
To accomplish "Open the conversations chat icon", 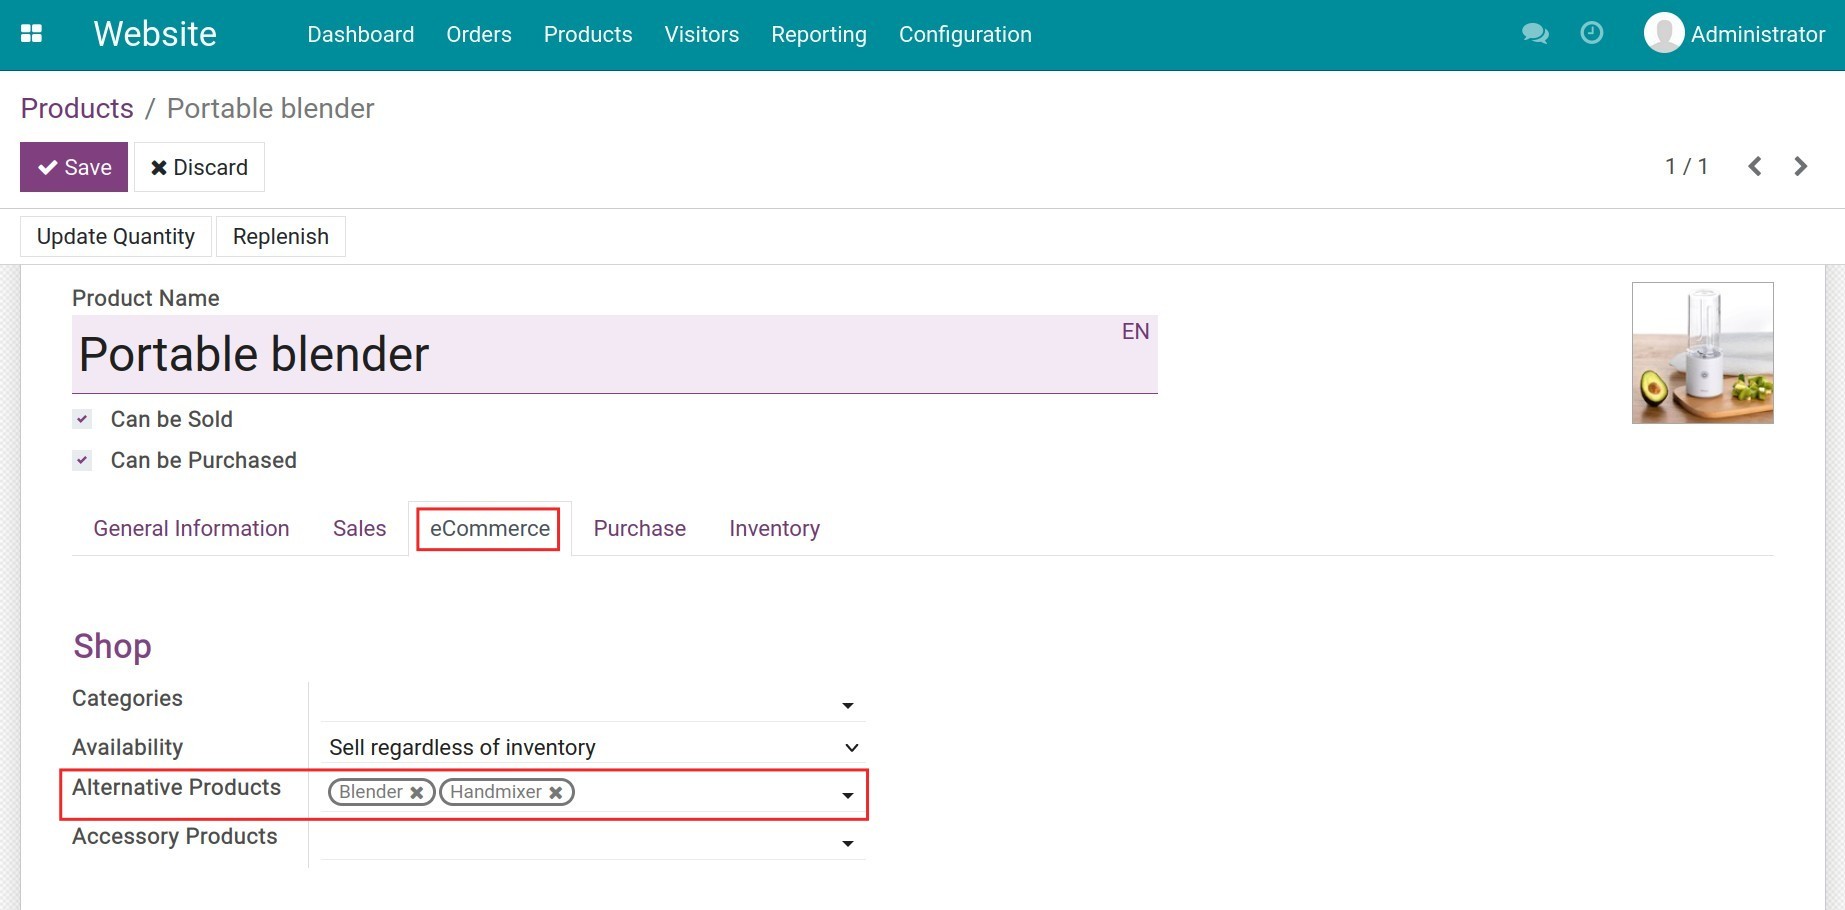I will click(1534, 34).
